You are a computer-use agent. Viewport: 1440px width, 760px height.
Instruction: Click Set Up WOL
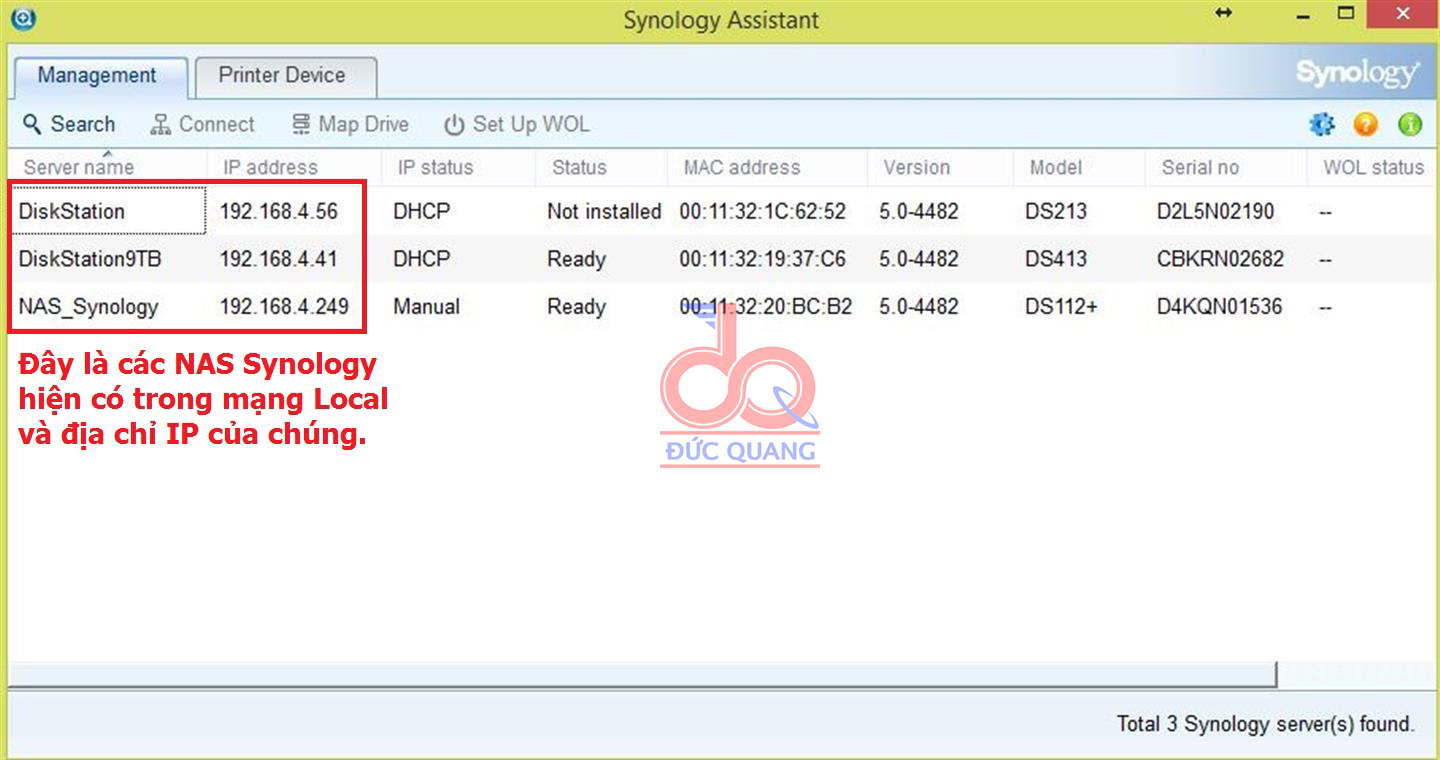[517, 124]
